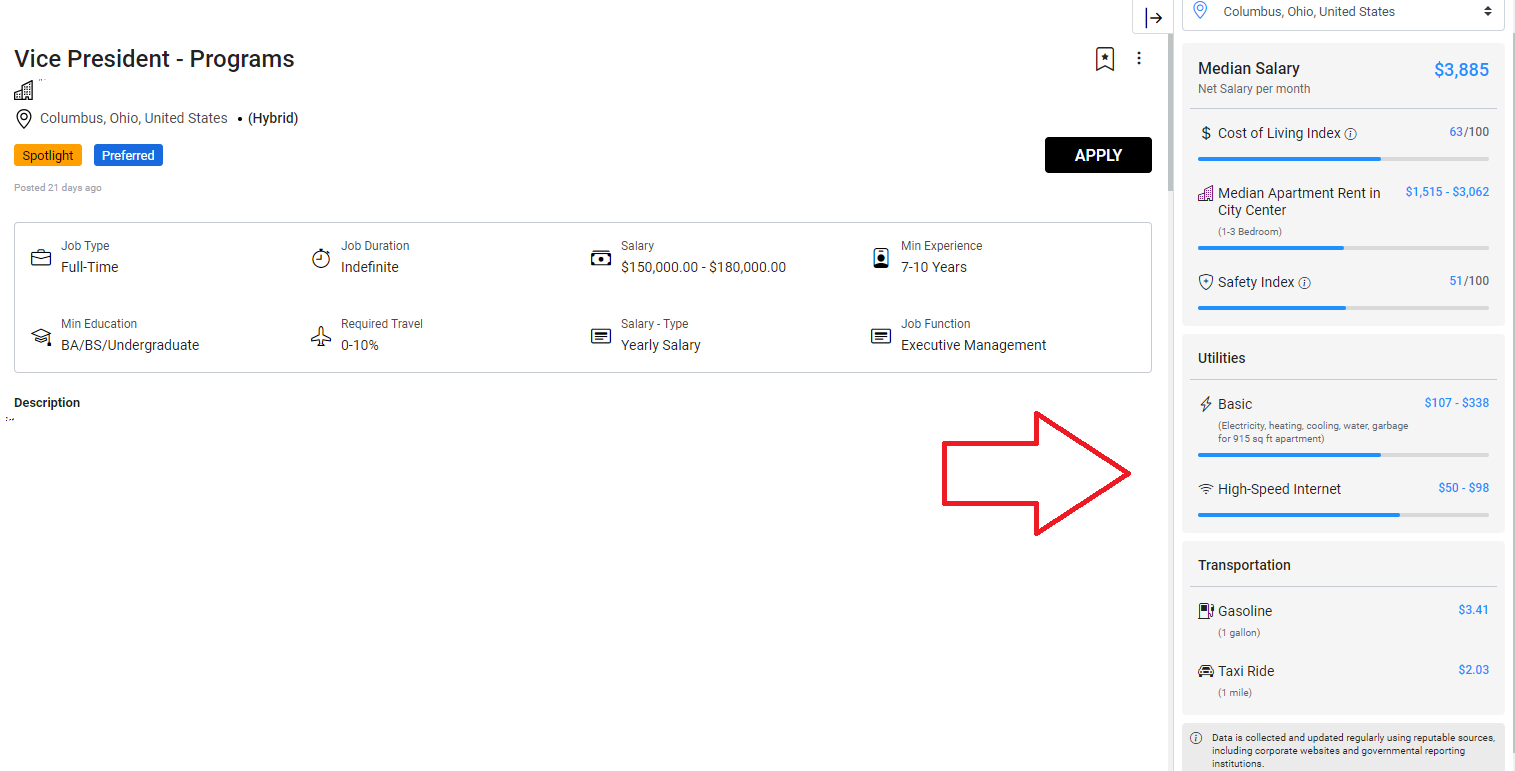Screen dimensions: 1515x771
Task: Click the Spotlight badge
Action: 48,155
